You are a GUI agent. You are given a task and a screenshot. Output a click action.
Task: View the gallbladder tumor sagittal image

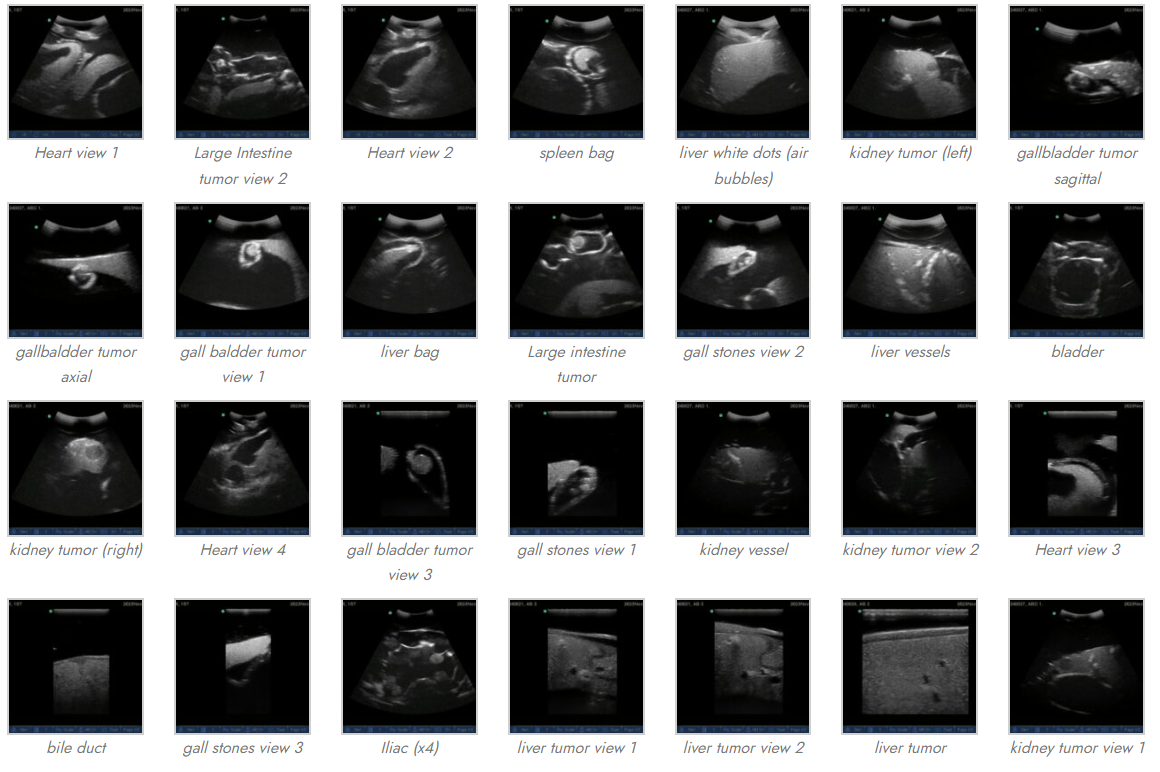click(1077, 72)
